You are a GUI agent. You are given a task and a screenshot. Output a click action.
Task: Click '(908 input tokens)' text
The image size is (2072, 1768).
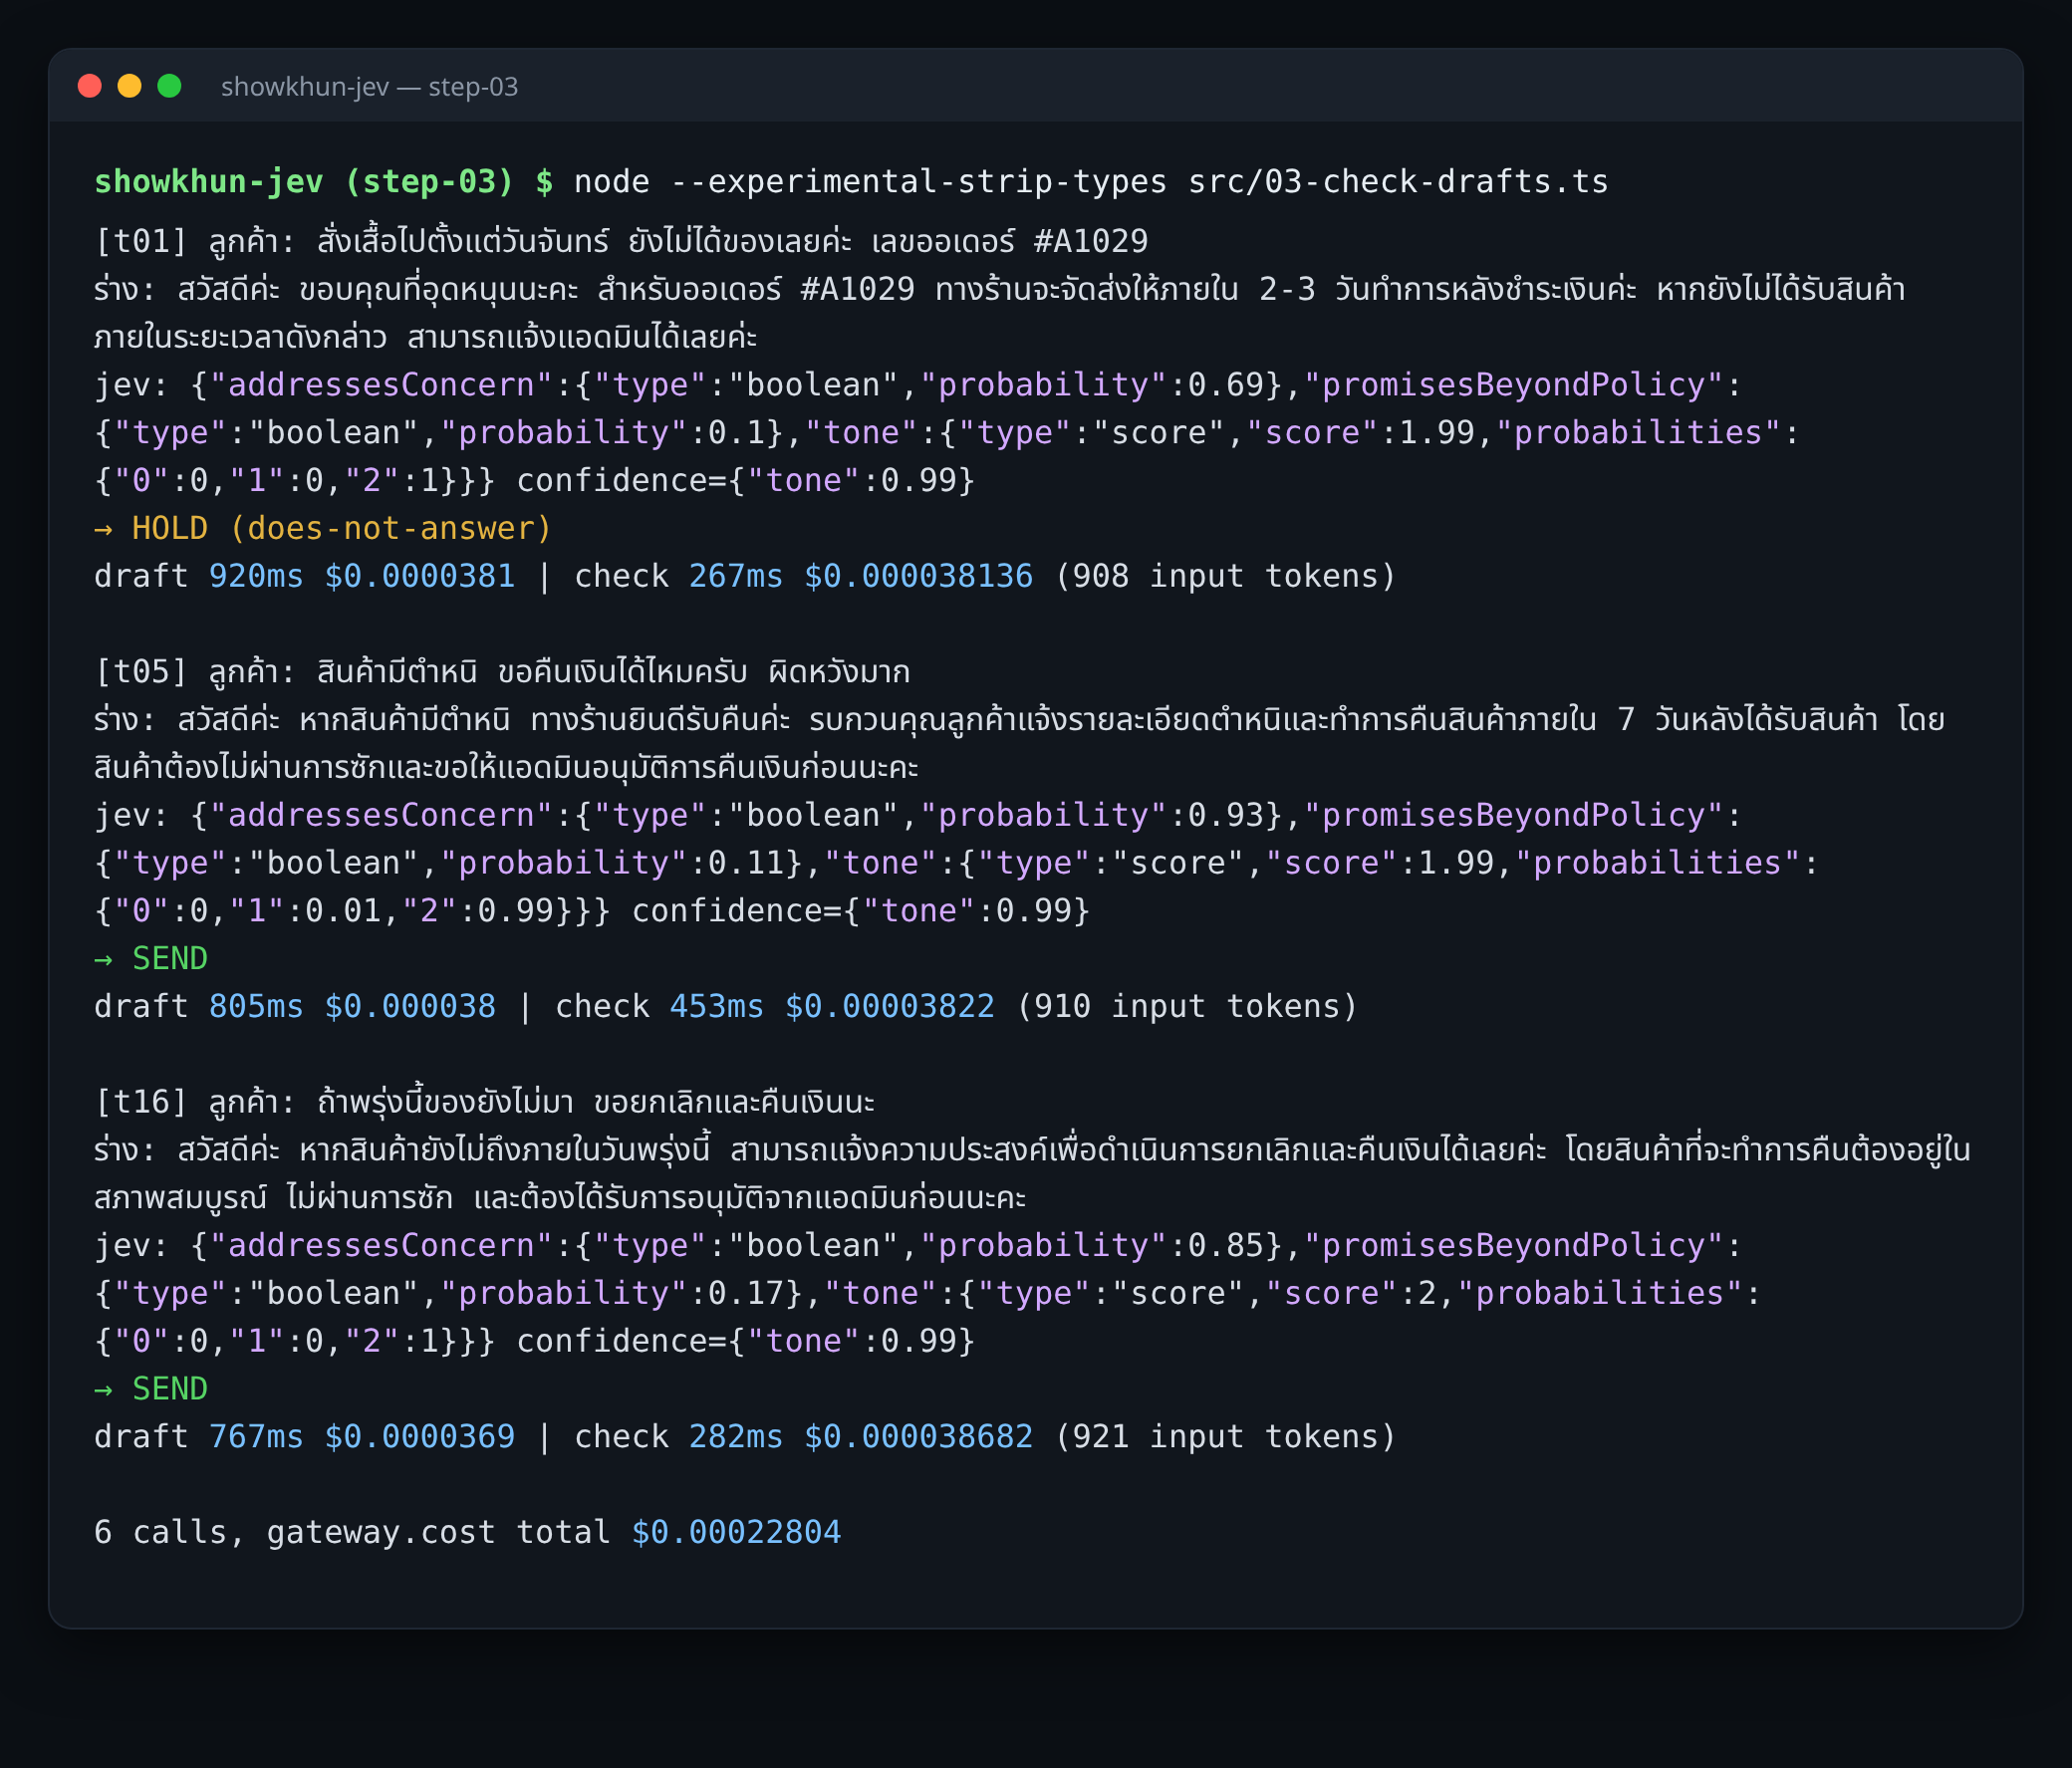coord(1225,577)
